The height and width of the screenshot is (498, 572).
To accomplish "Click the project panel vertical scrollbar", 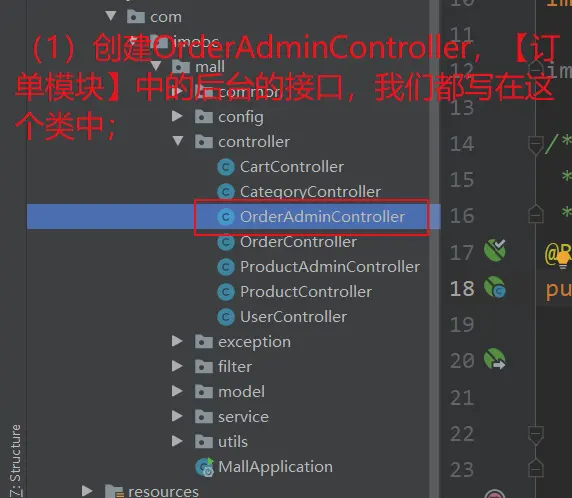I will point(434,249).
